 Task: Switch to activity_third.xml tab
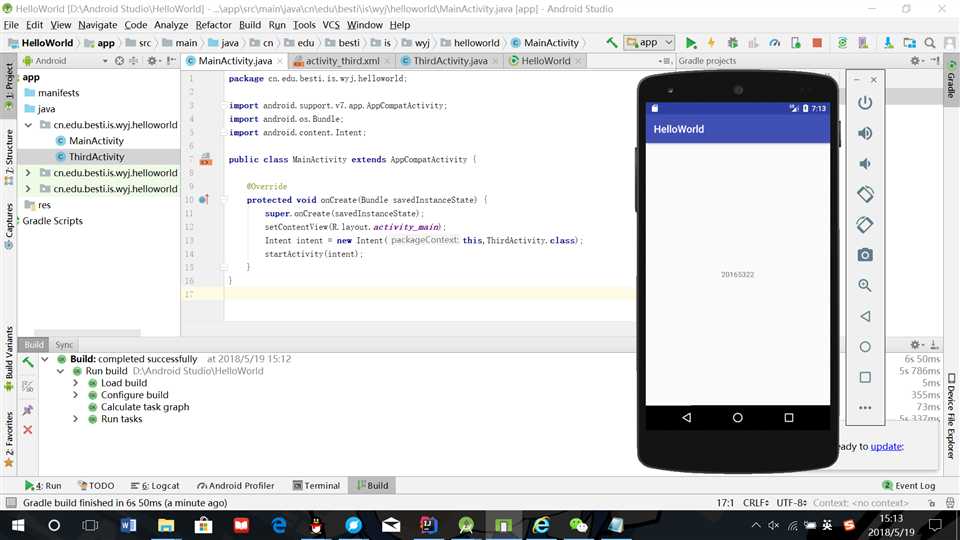click(342, 61)
